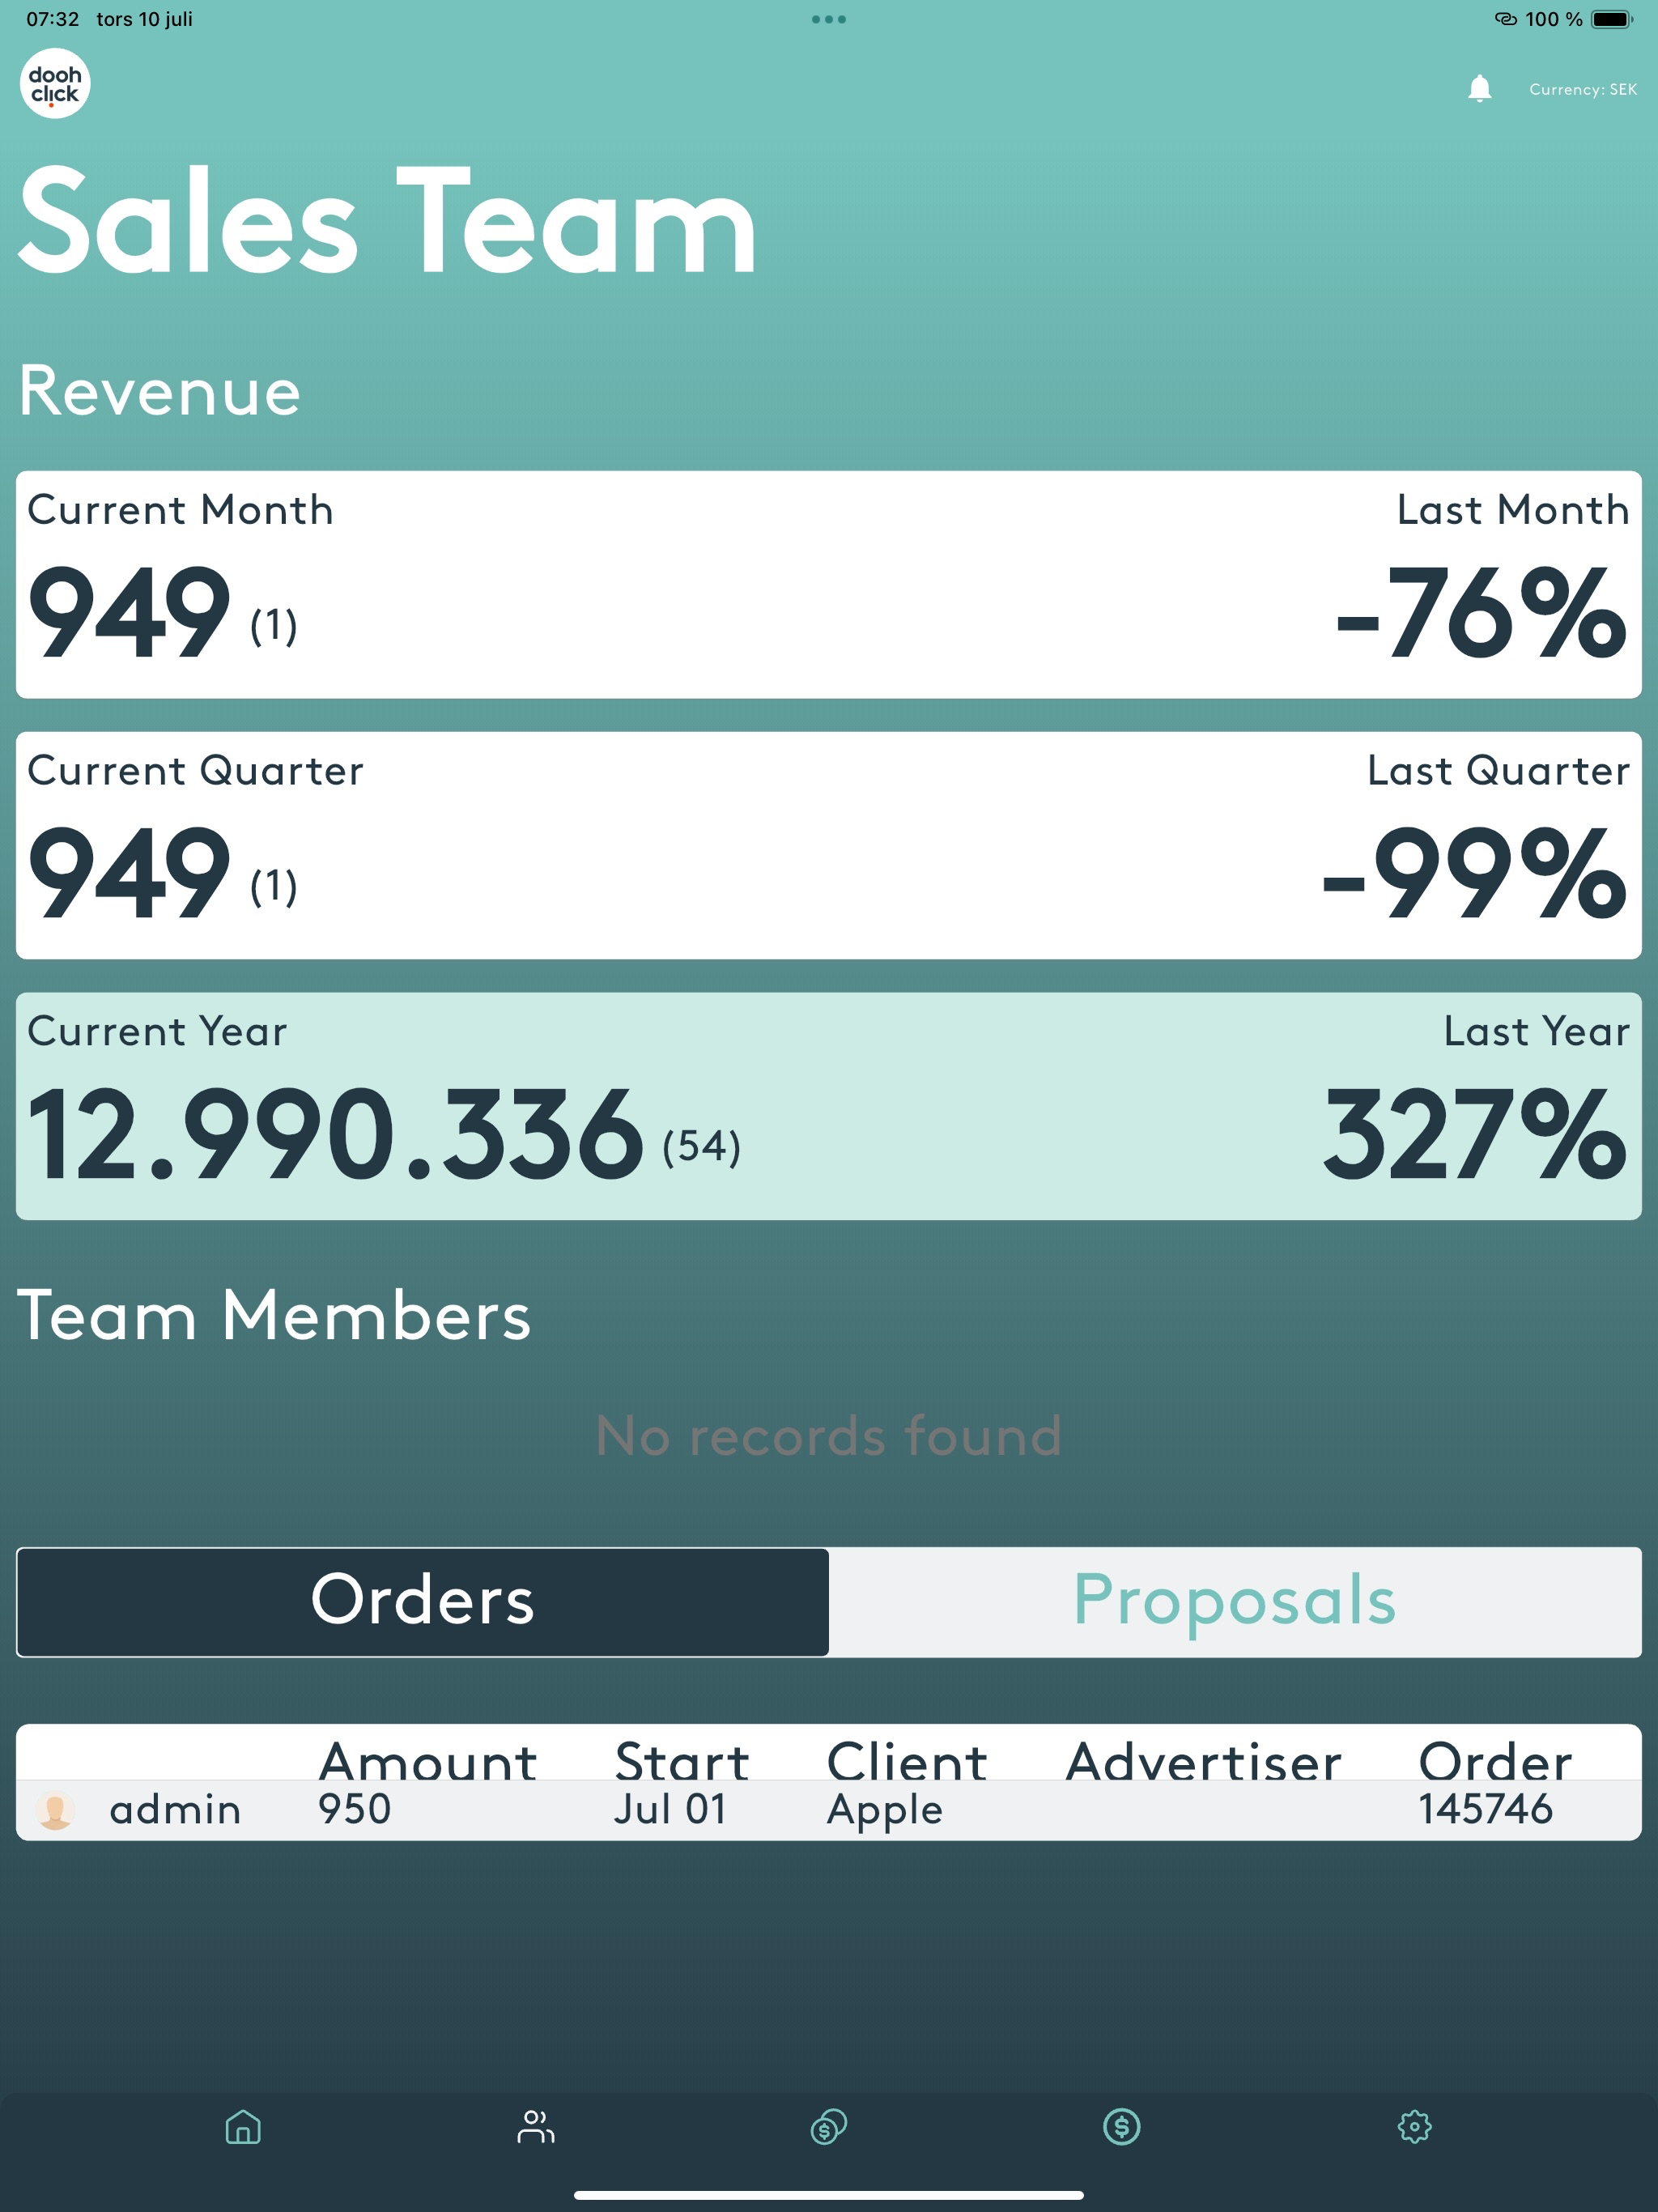Viewport: 1658px width, 2212px height.
Task: Sort orders by Client column header
Action: [x=907, y=1762]
